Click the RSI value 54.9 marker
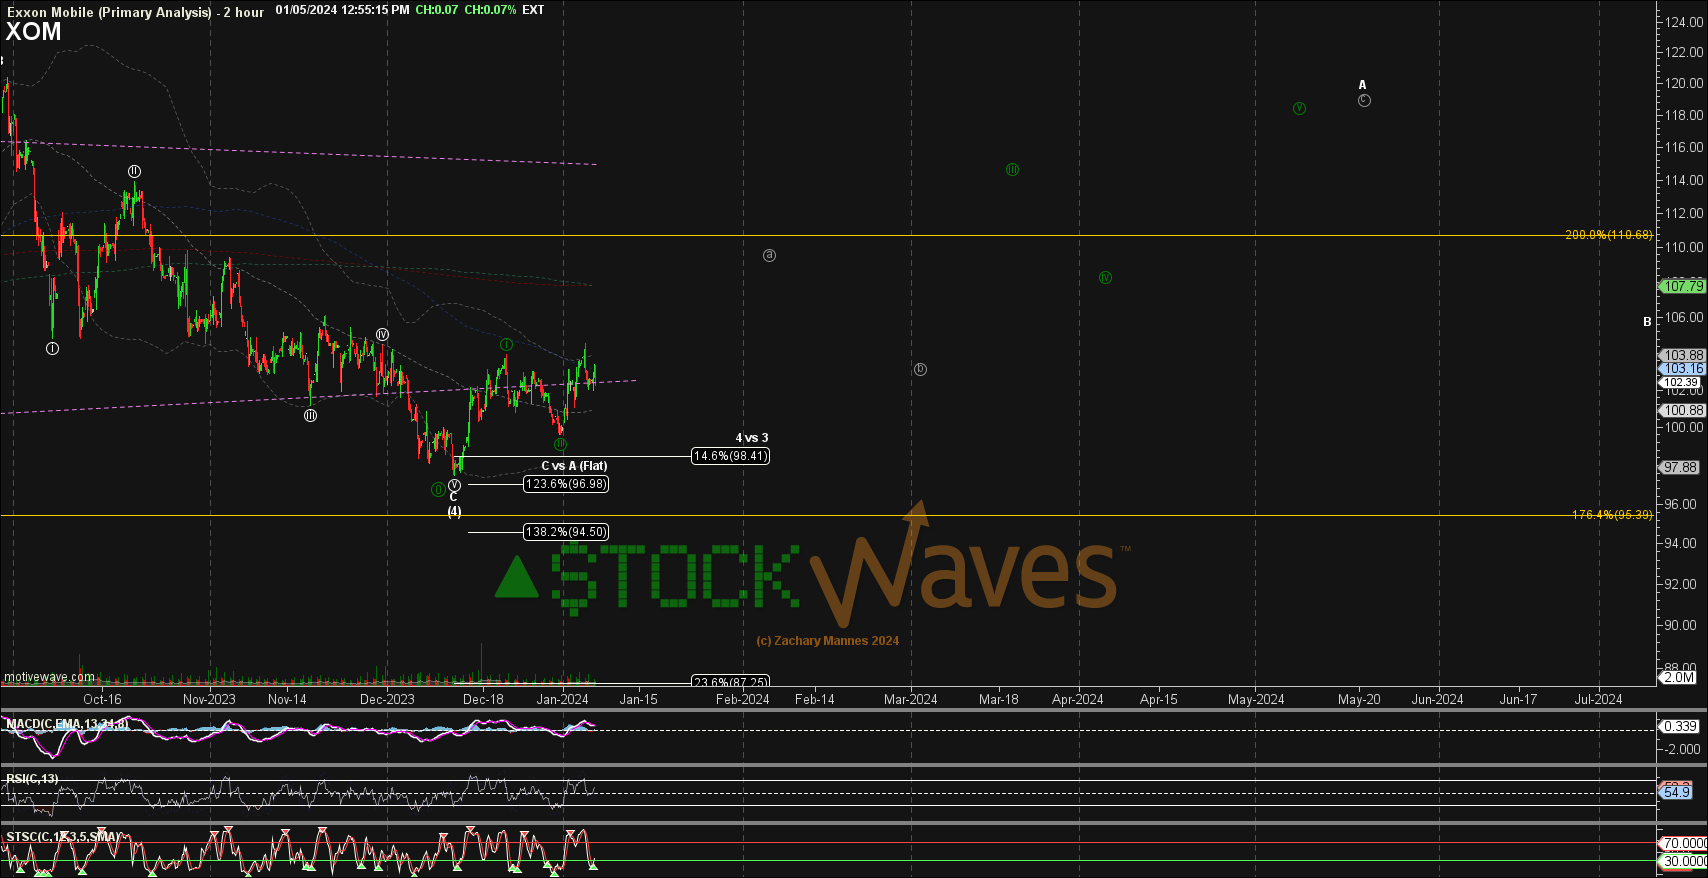 coord(1677,792)
